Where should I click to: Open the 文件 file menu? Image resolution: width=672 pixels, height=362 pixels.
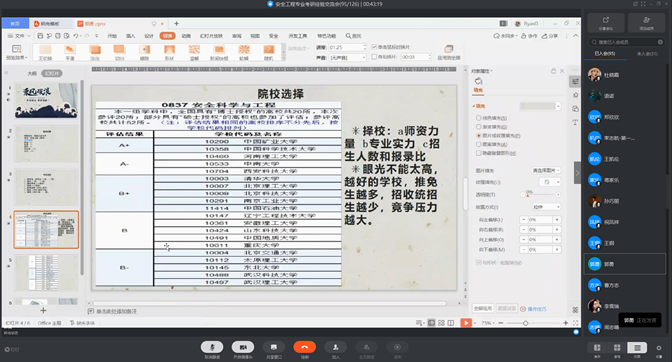20,36
